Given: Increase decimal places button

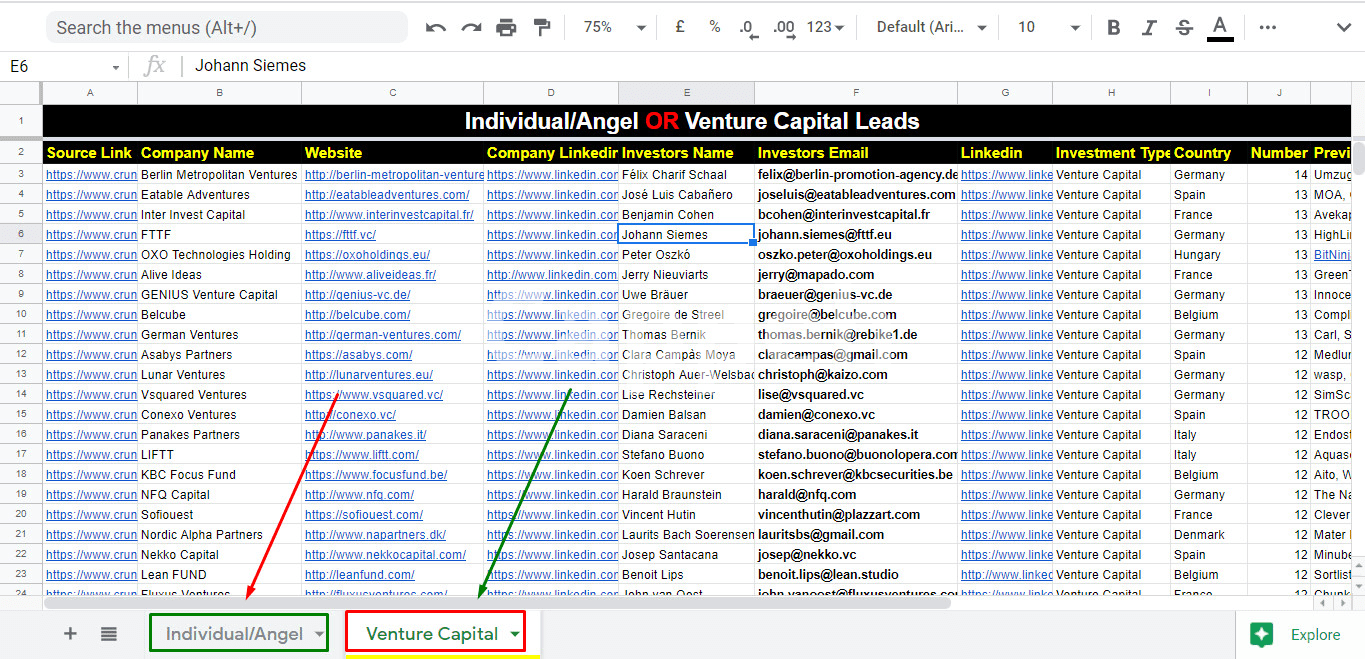Looking at the screenshot, I should point(784,28).
